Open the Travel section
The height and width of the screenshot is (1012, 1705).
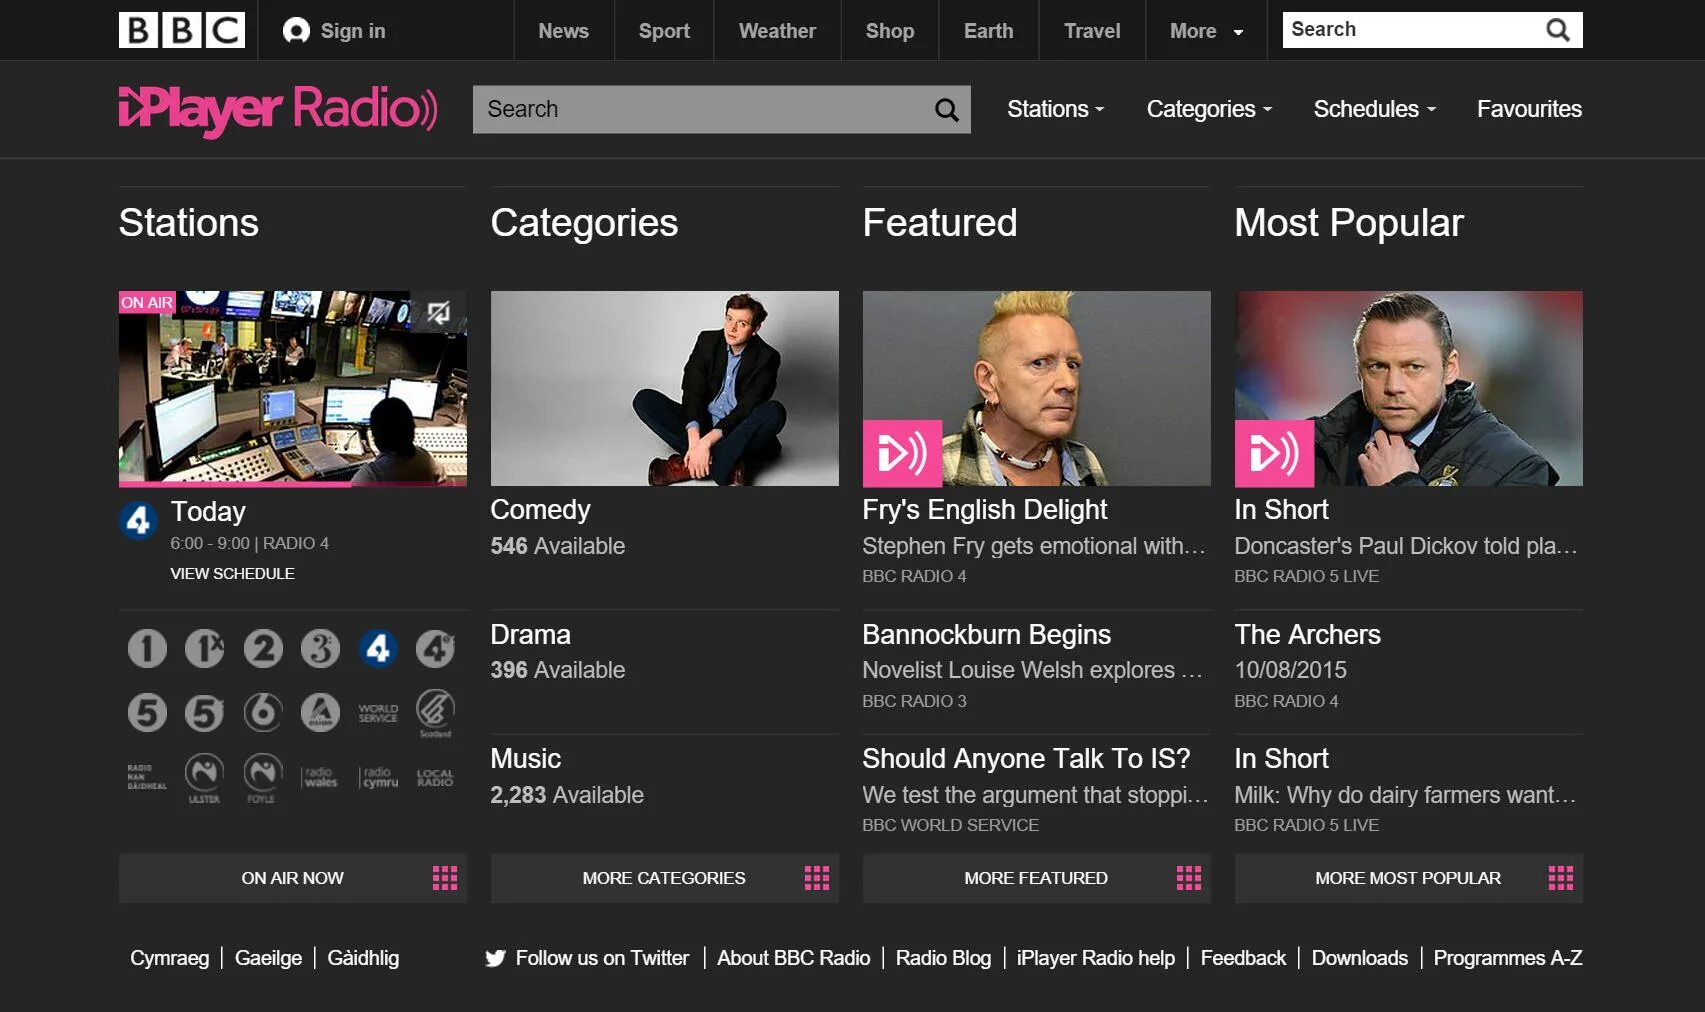(1092, 31)
